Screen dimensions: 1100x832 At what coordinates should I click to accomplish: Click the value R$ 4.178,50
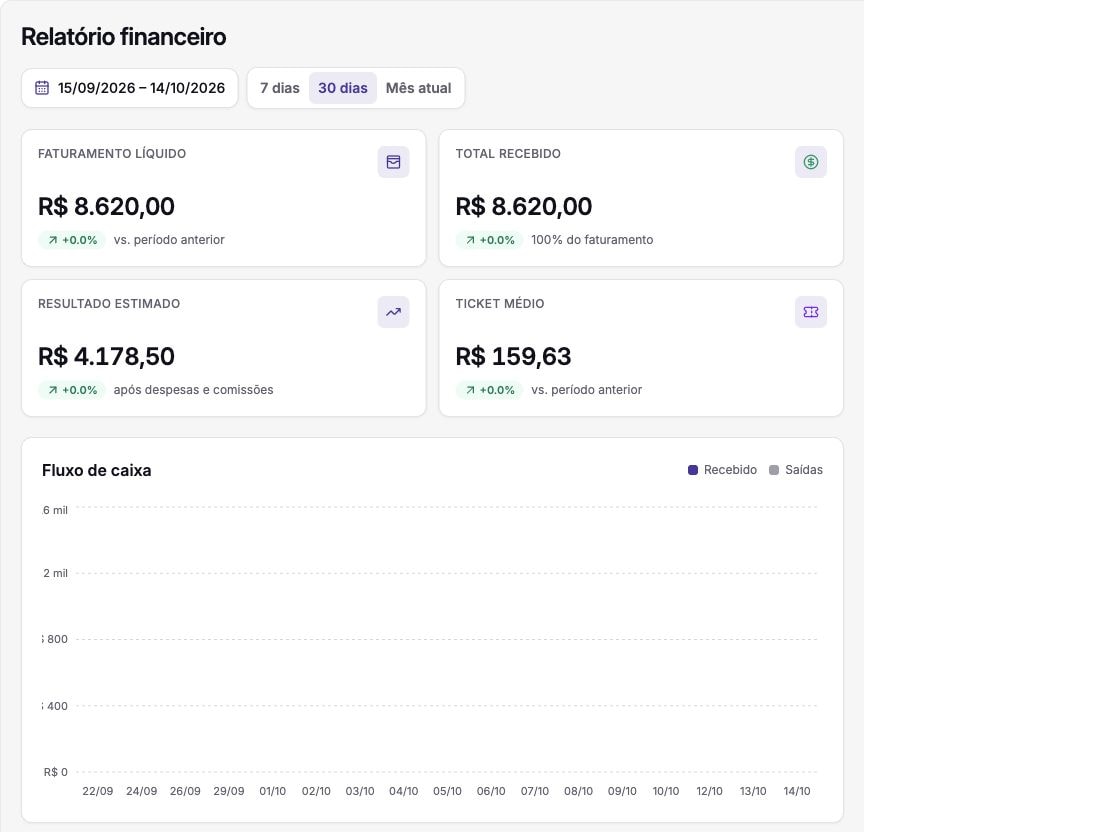coord(106,356)
